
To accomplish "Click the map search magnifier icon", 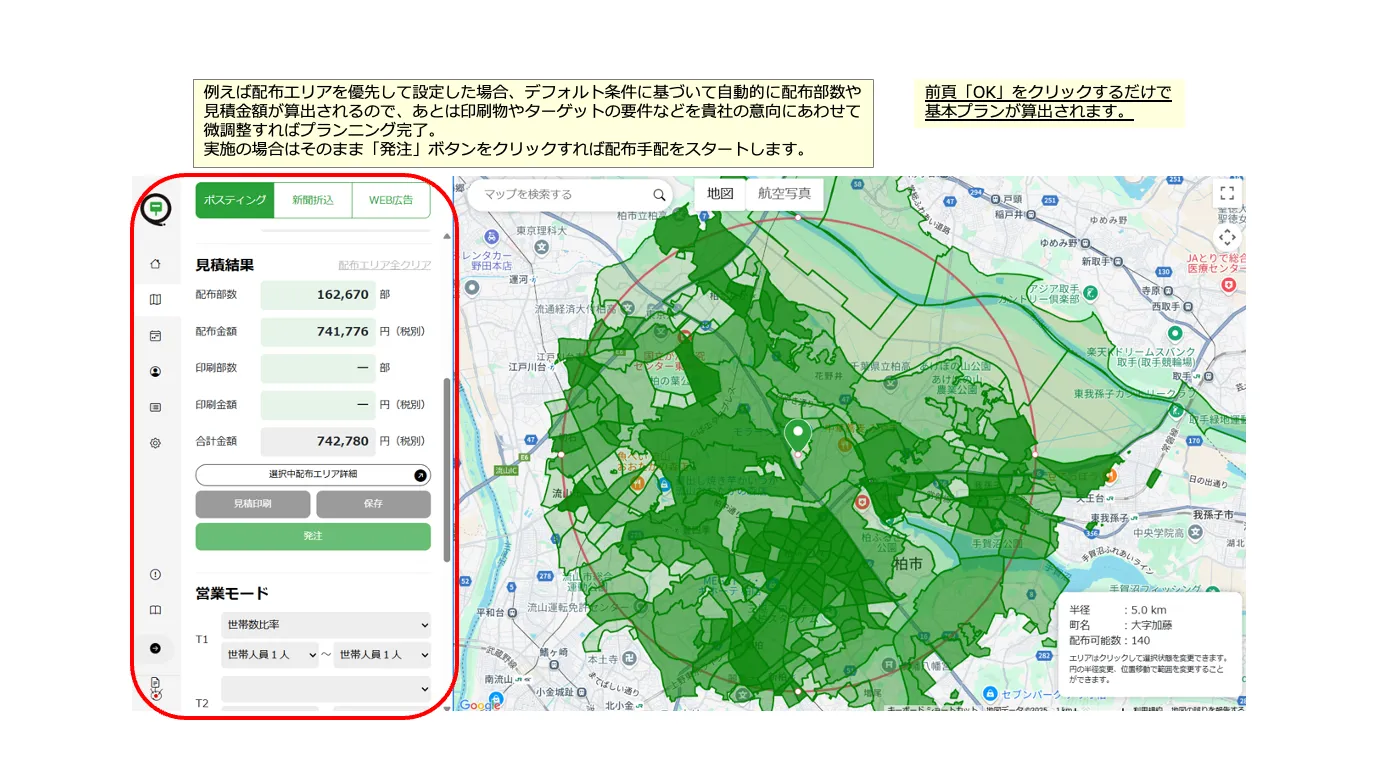I will (659, 195).
